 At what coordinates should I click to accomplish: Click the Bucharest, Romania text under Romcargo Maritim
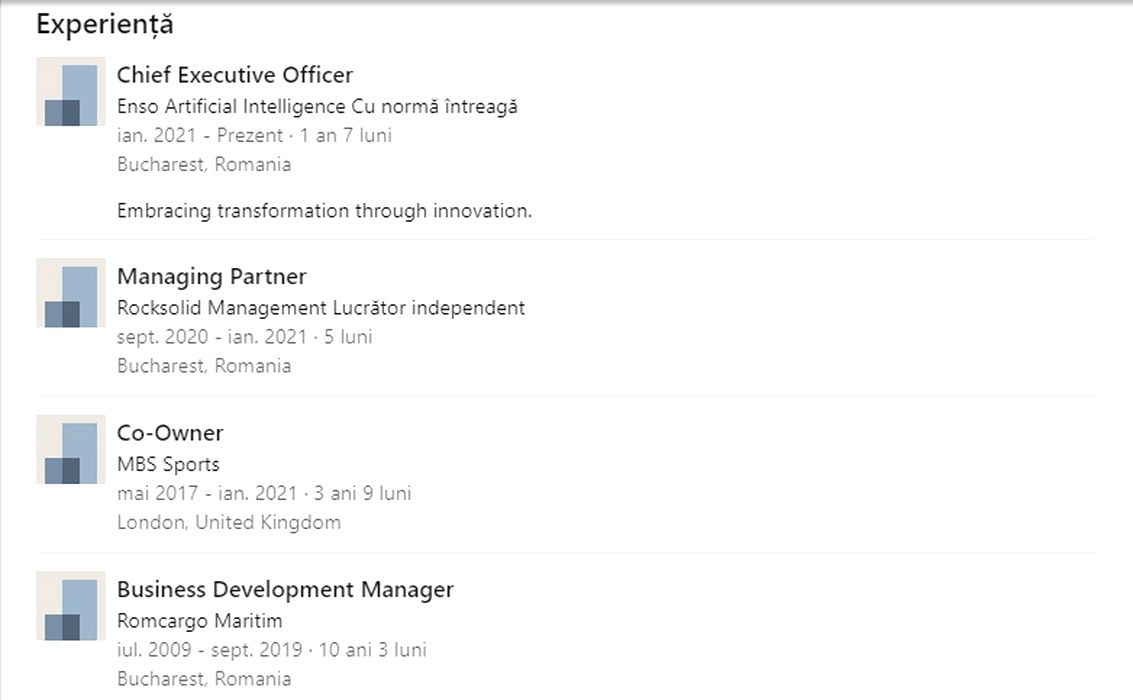click(x=204, y=679)
